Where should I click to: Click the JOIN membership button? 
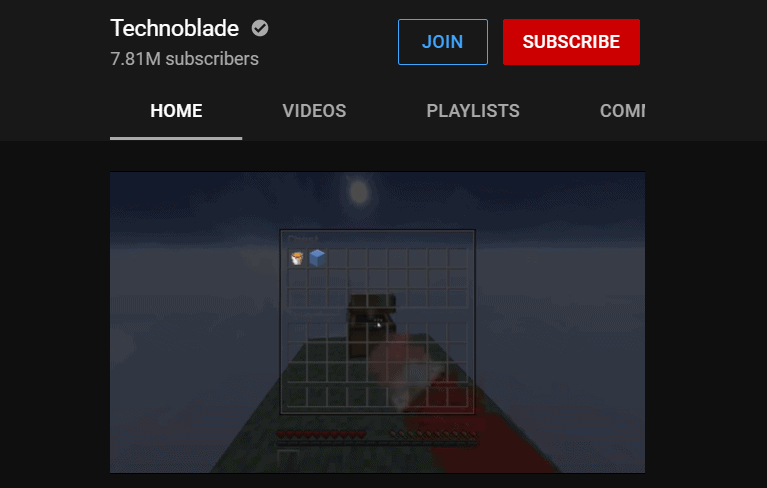click(x=443, y=42)
